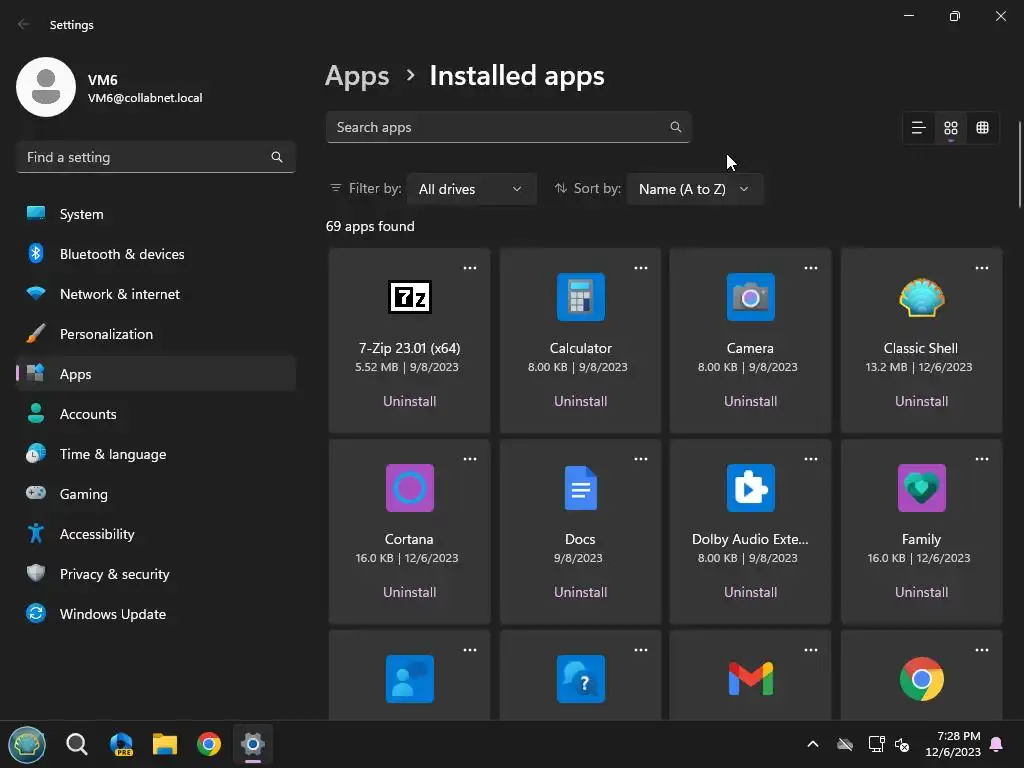Go back with the Settings back arrow

(24, 24)
